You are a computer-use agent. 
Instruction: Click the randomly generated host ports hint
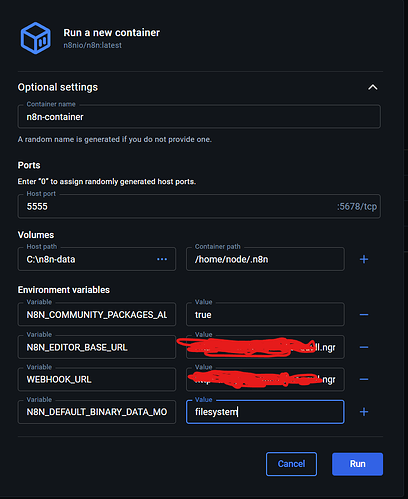click(x=107, y=182)
